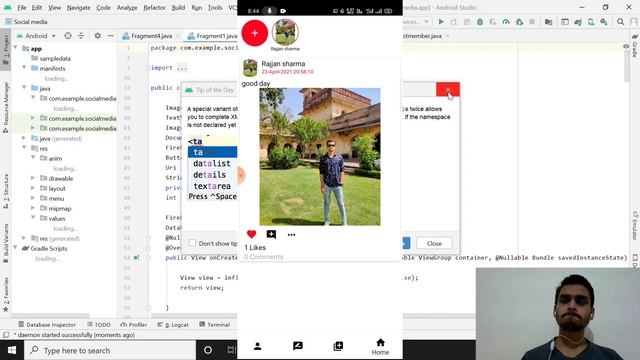This screenshot has width=640, height=360.
Task: Open Project panel settings gear
Action: (x=98, y=36)
